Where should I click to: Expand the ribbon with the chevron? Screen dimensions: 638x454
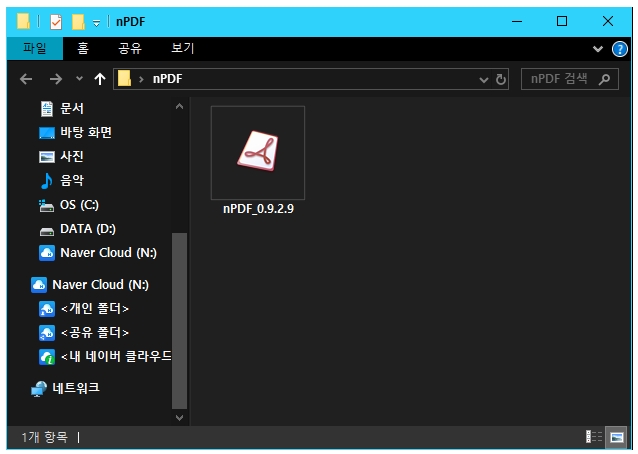597,49
